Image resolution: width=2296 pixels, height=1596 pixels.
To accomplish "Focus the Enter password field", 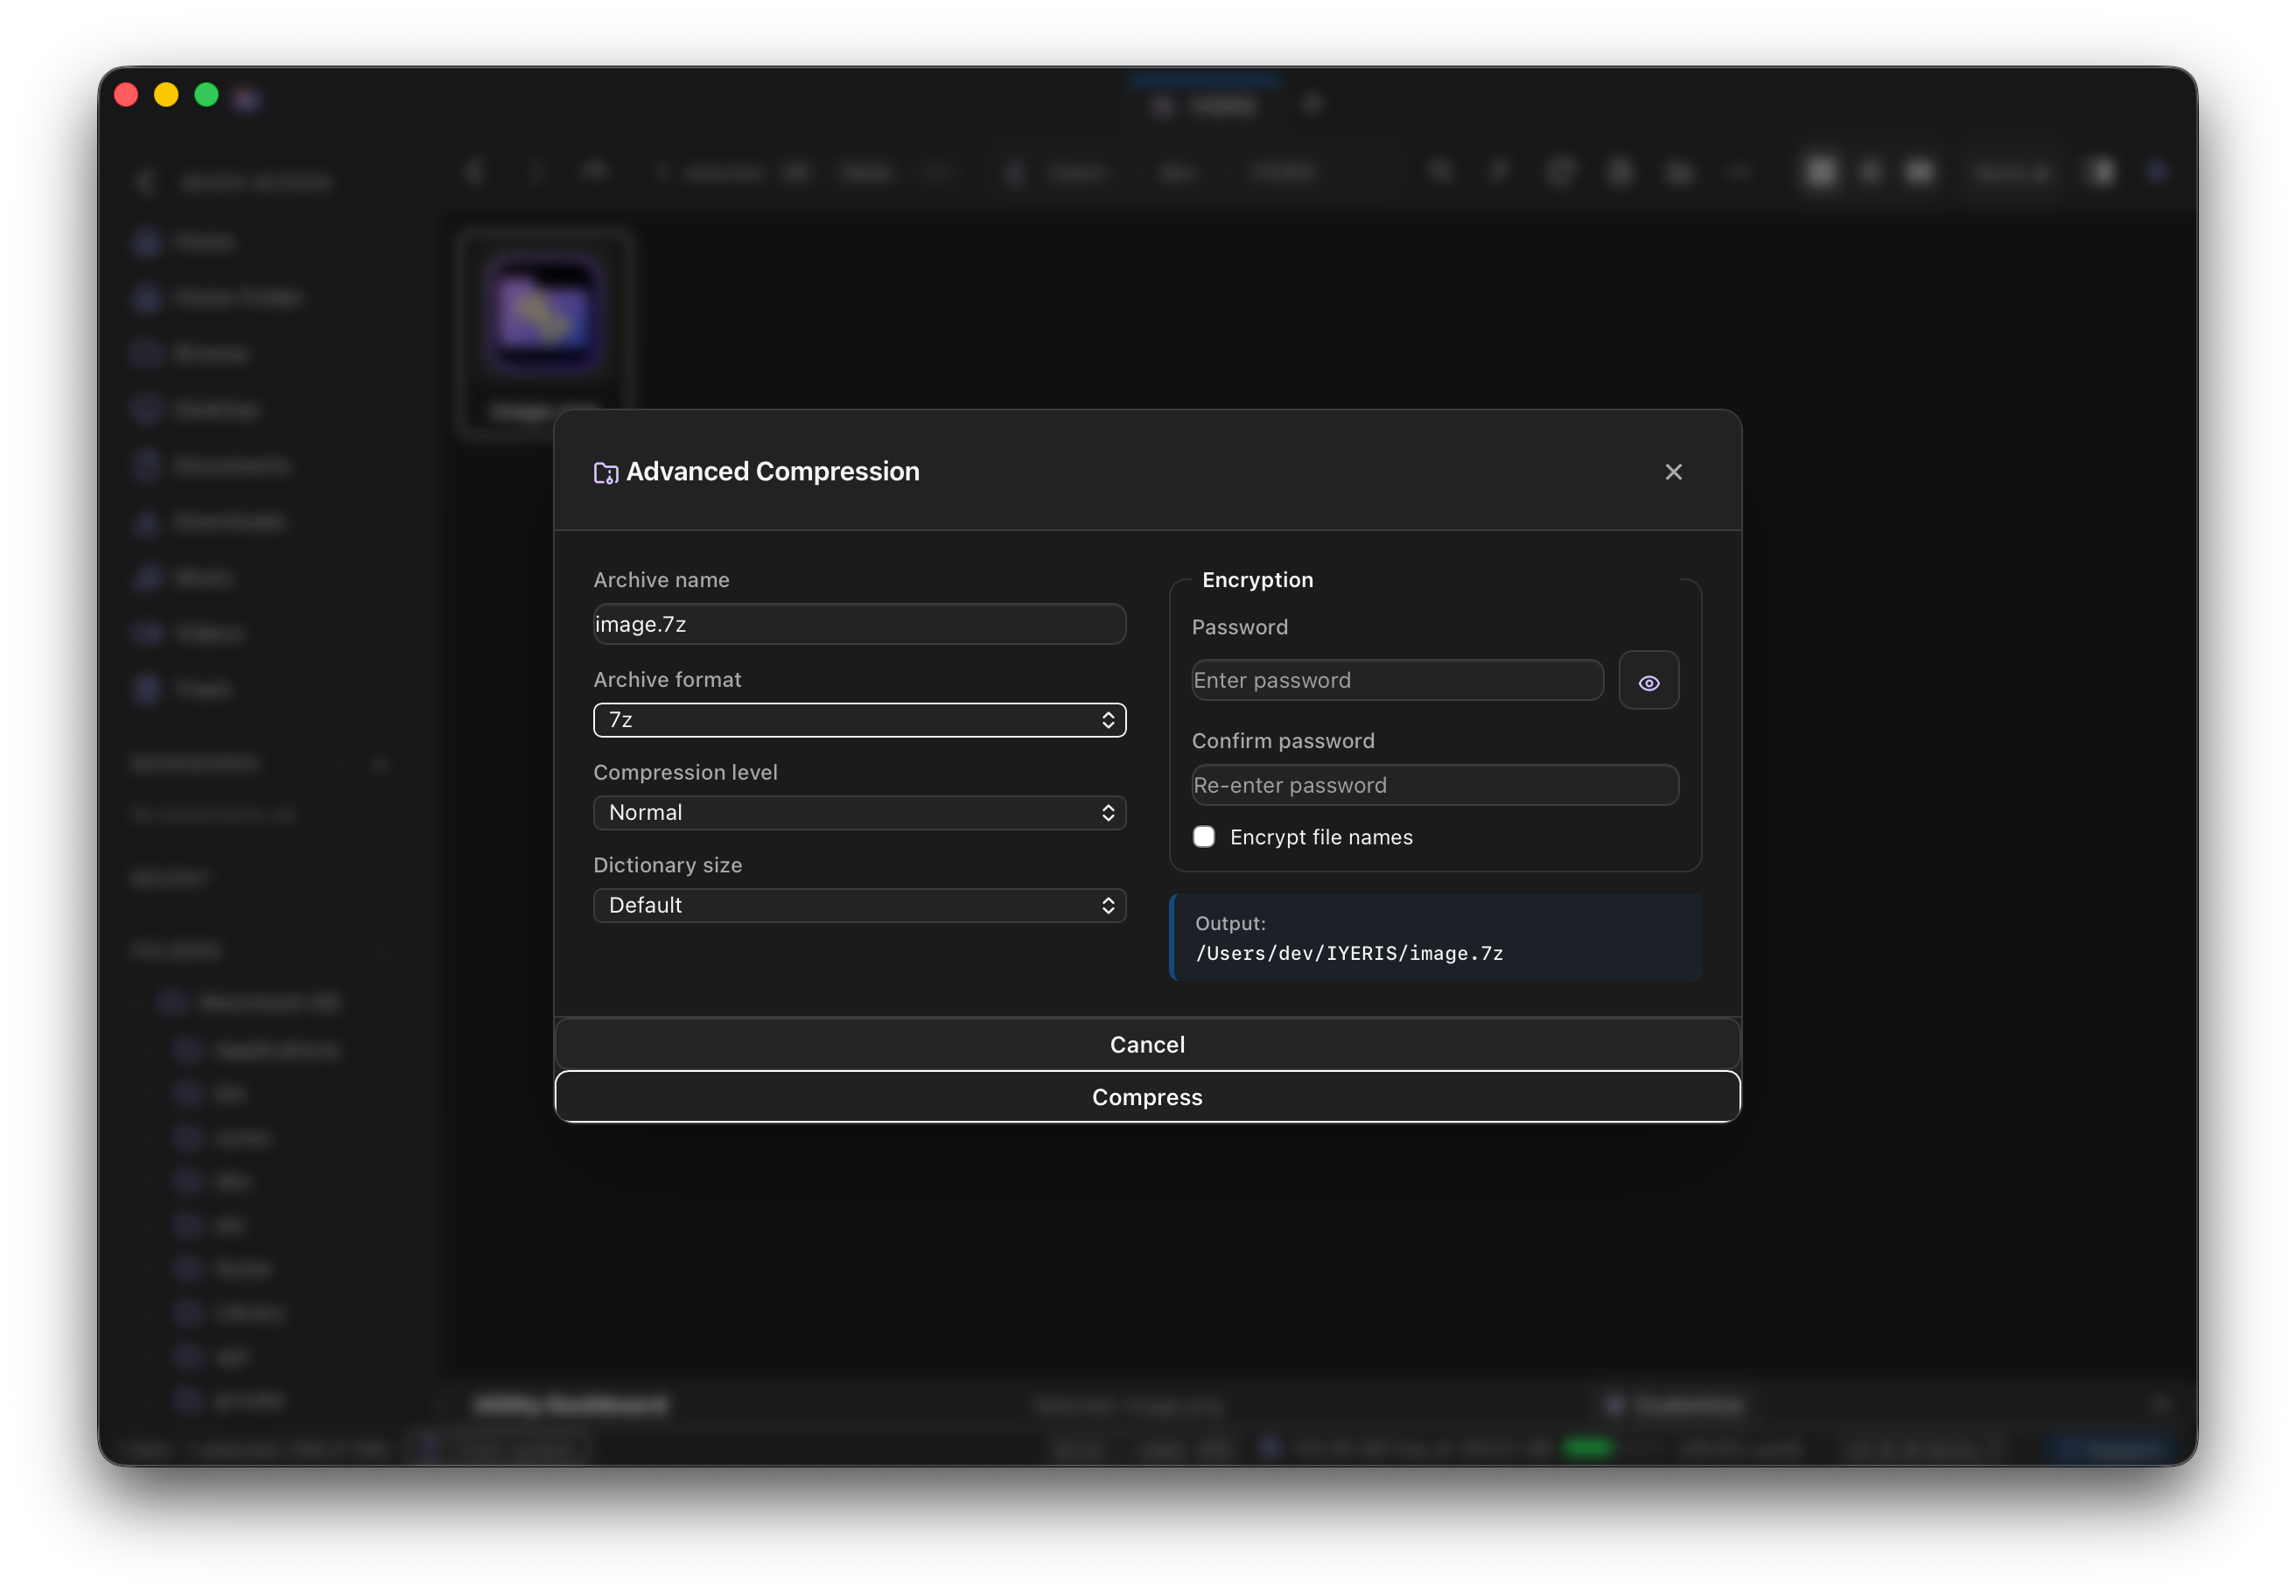I will [1397, 680].
